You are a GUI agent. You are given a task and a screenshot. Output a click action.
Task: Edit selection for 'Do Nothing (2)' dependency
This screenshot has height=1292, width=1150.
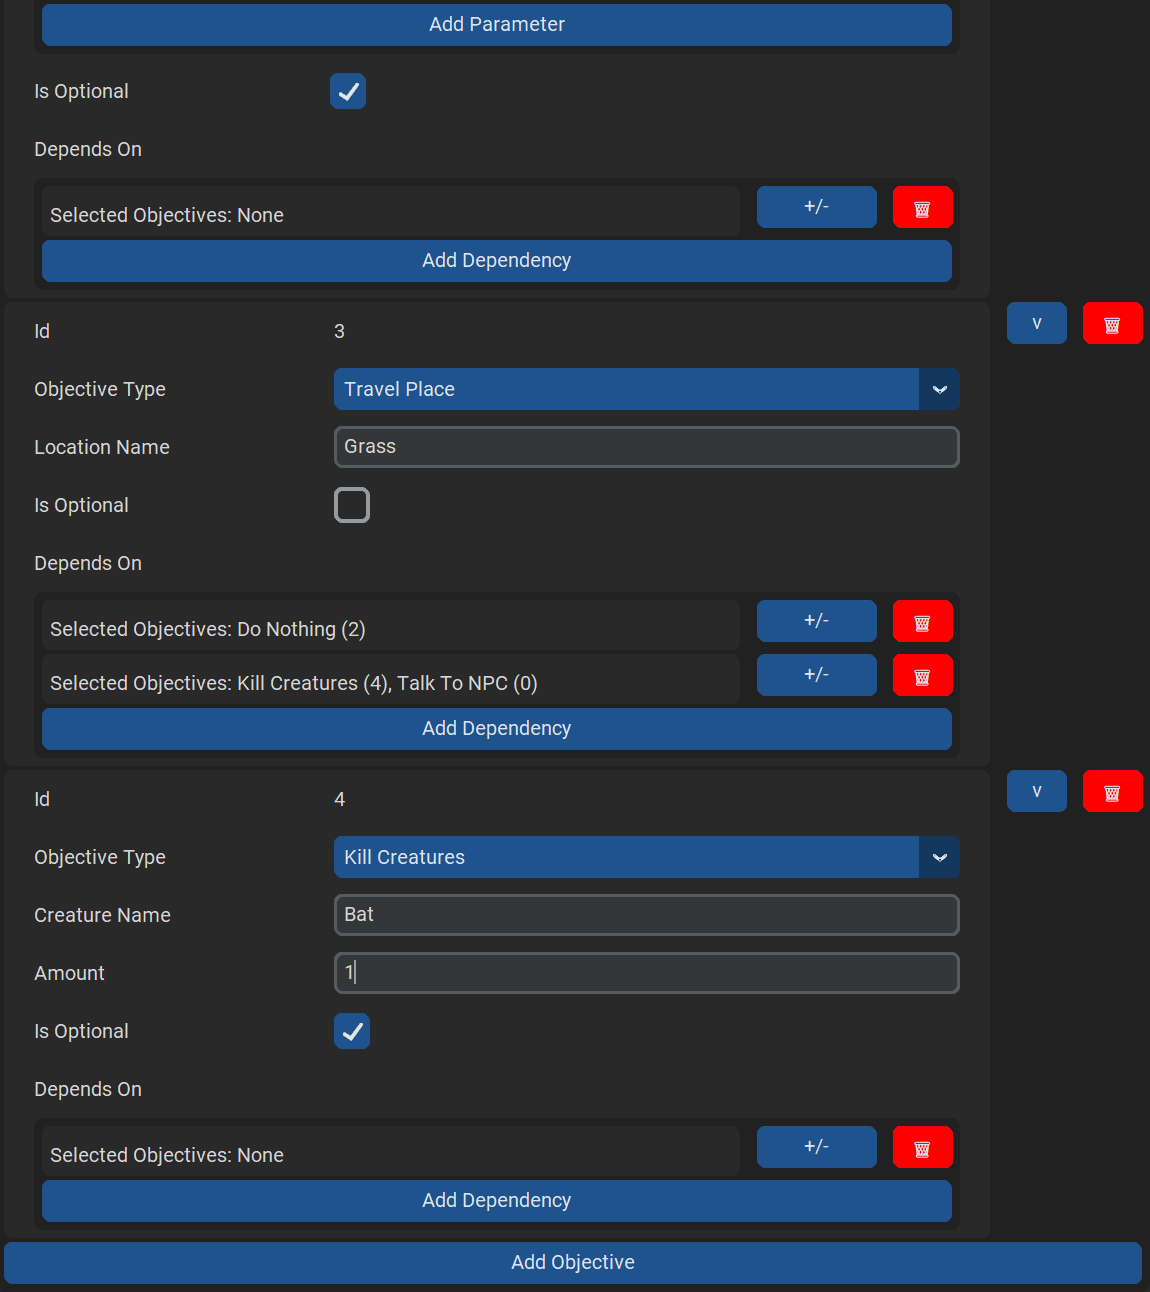point(816,621)
